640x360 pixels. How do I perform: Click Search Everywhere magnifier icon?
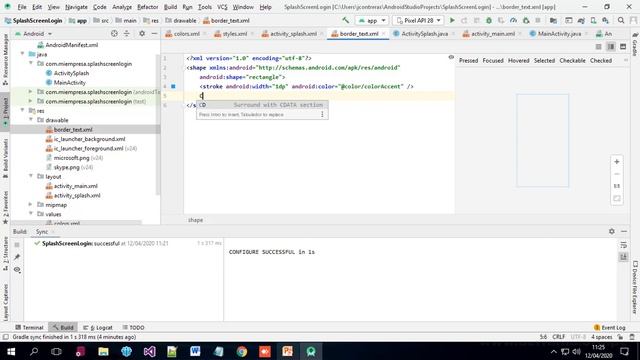(621, 20)
